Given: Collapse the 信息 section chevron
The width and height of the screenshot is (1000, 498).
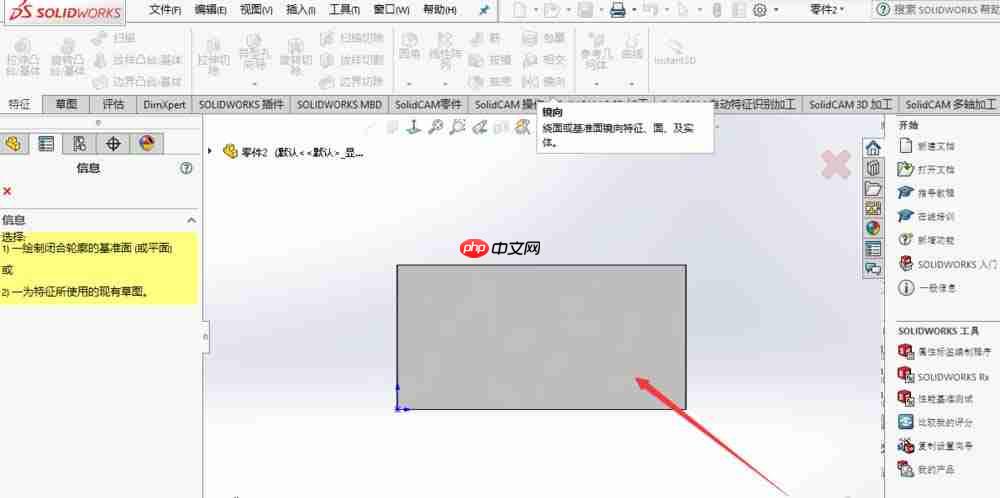Looking at the screenshot, I should coord(191,220).
